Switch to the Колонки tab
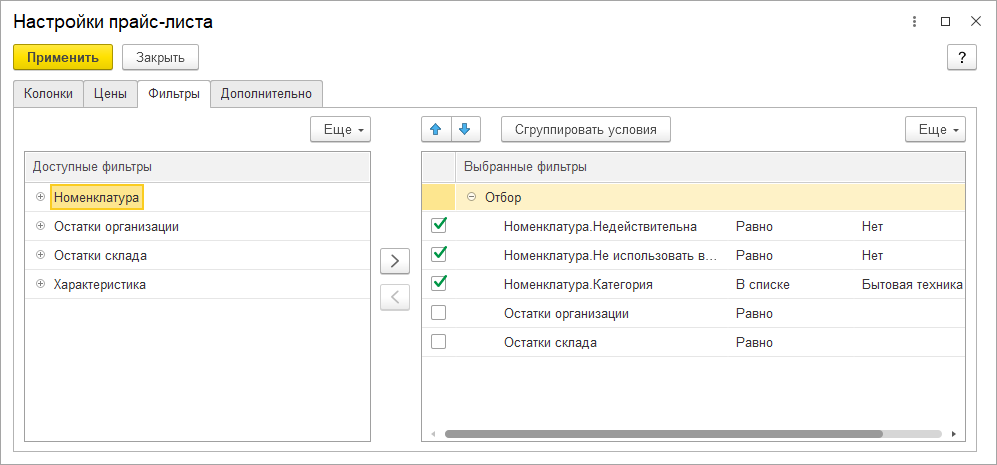 point(48,94)
